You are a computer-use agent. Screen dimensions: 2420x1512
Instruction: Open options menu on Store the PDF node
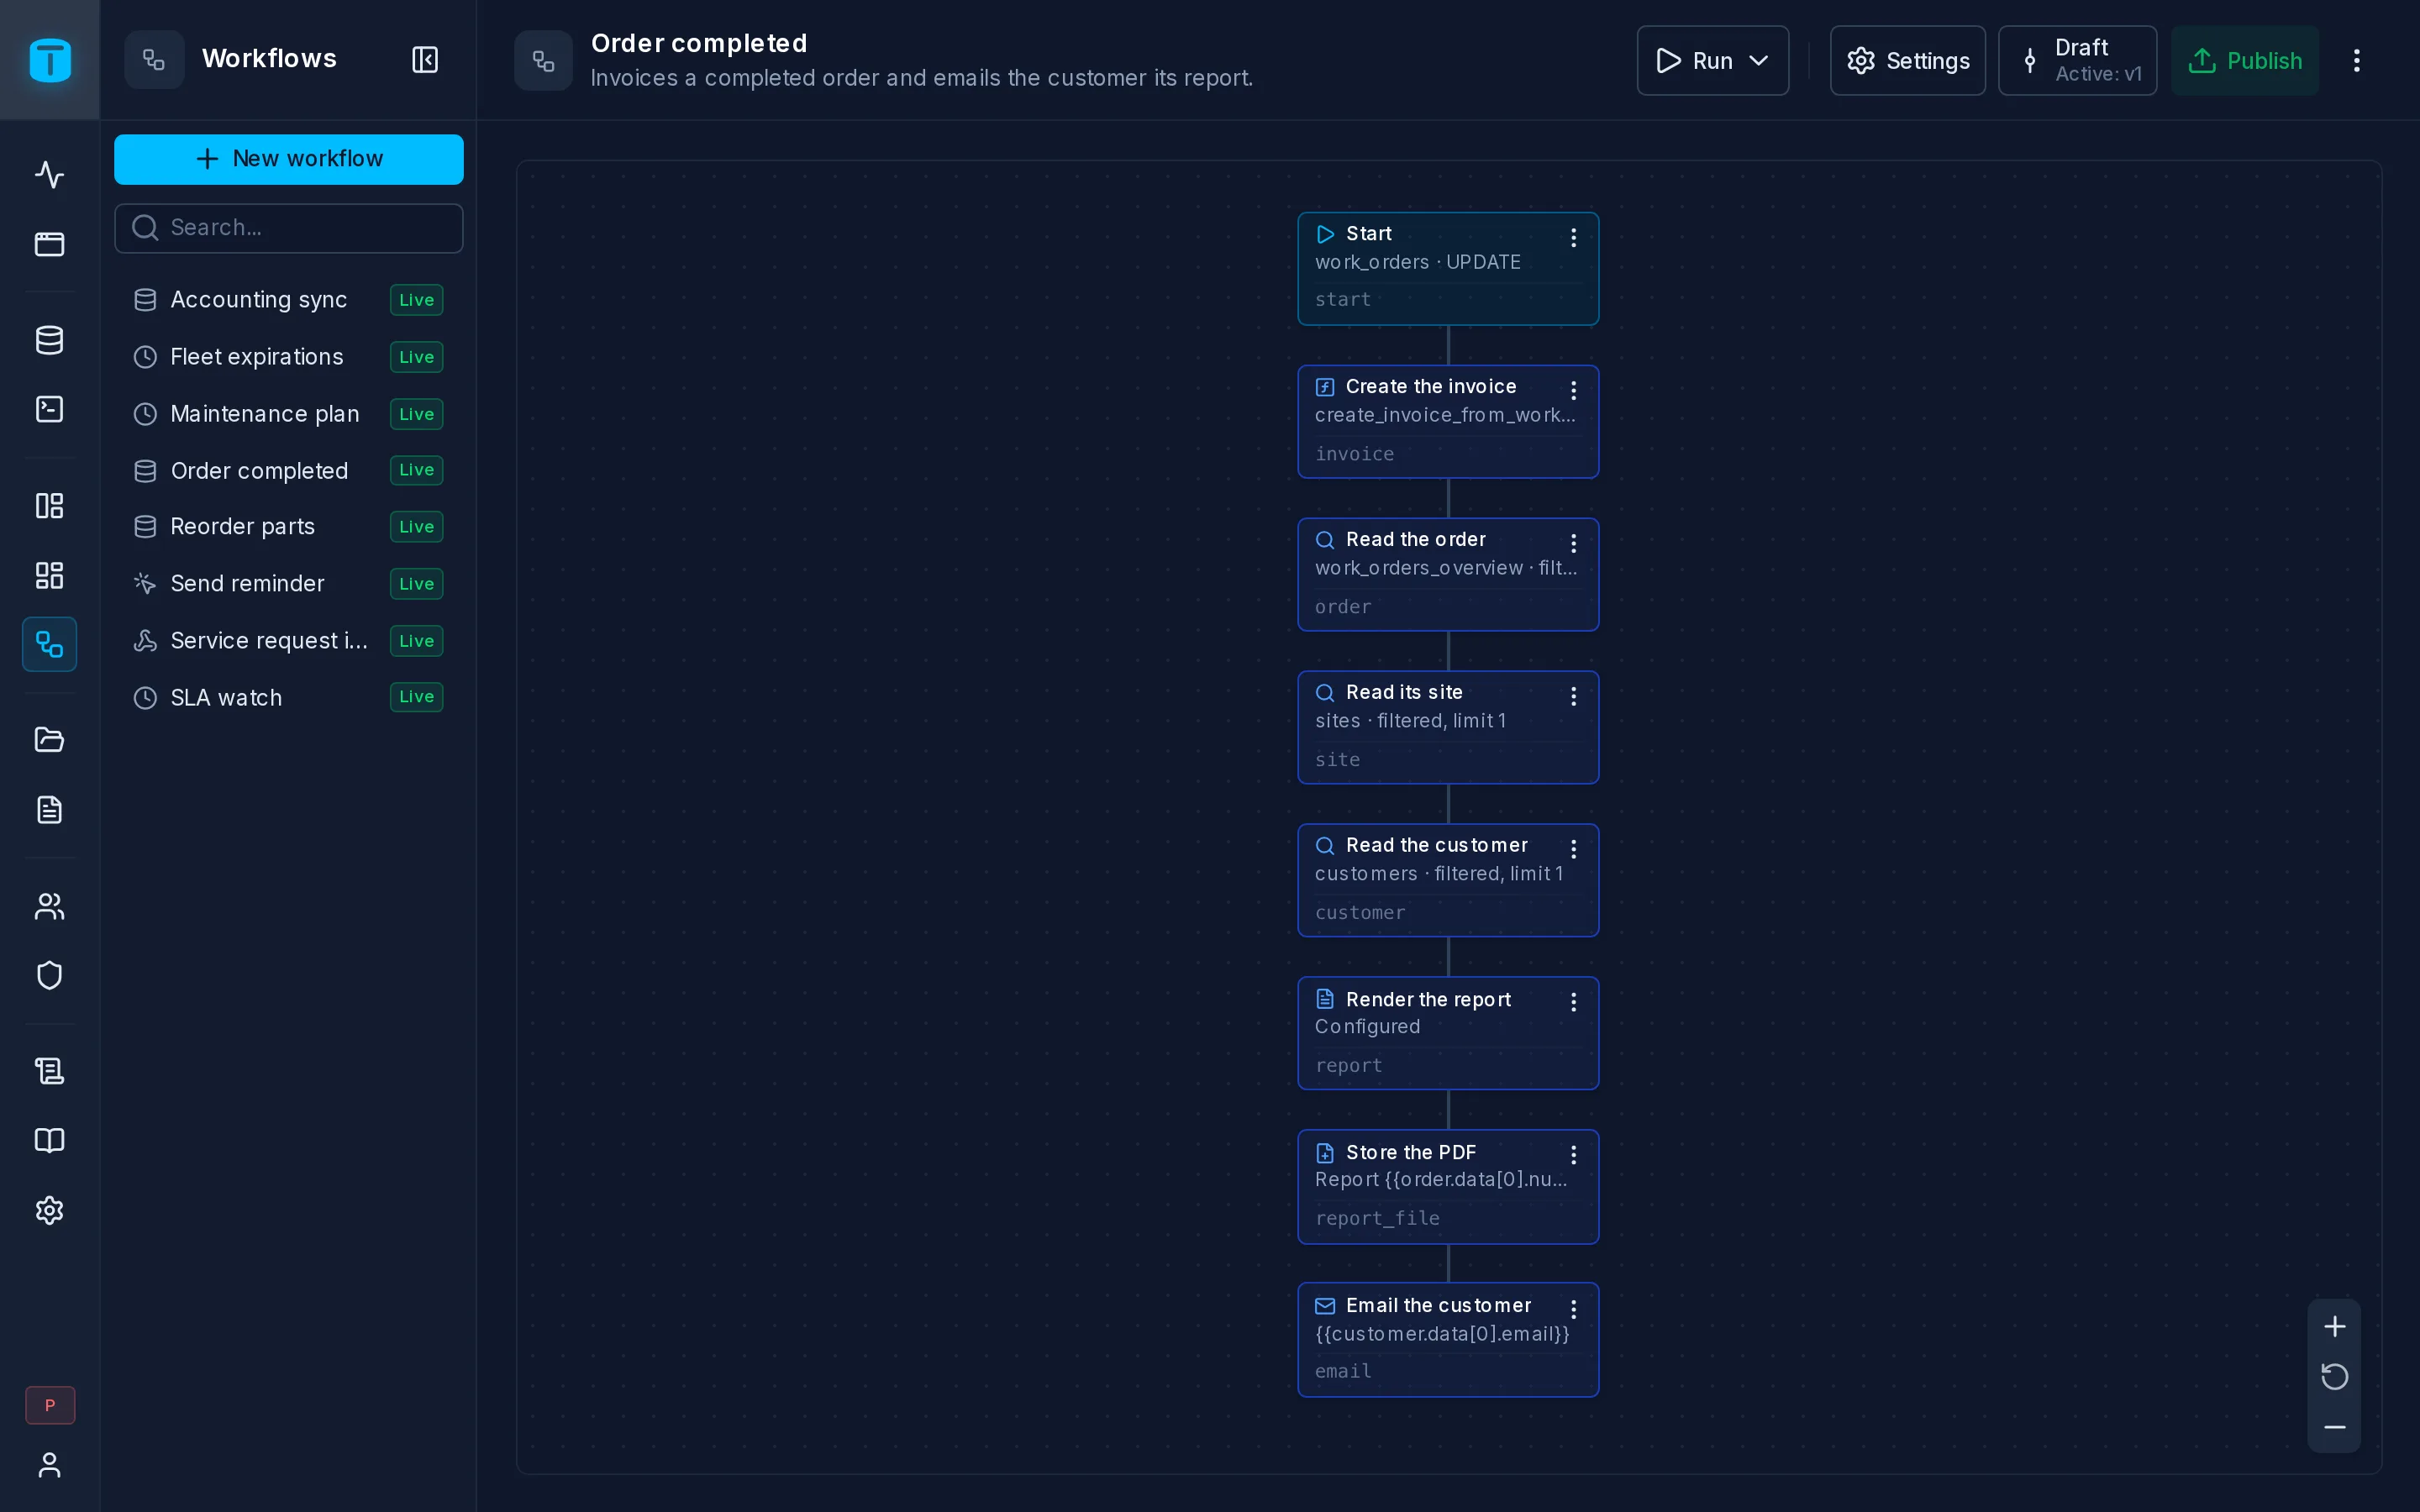coord(1573,1156)
